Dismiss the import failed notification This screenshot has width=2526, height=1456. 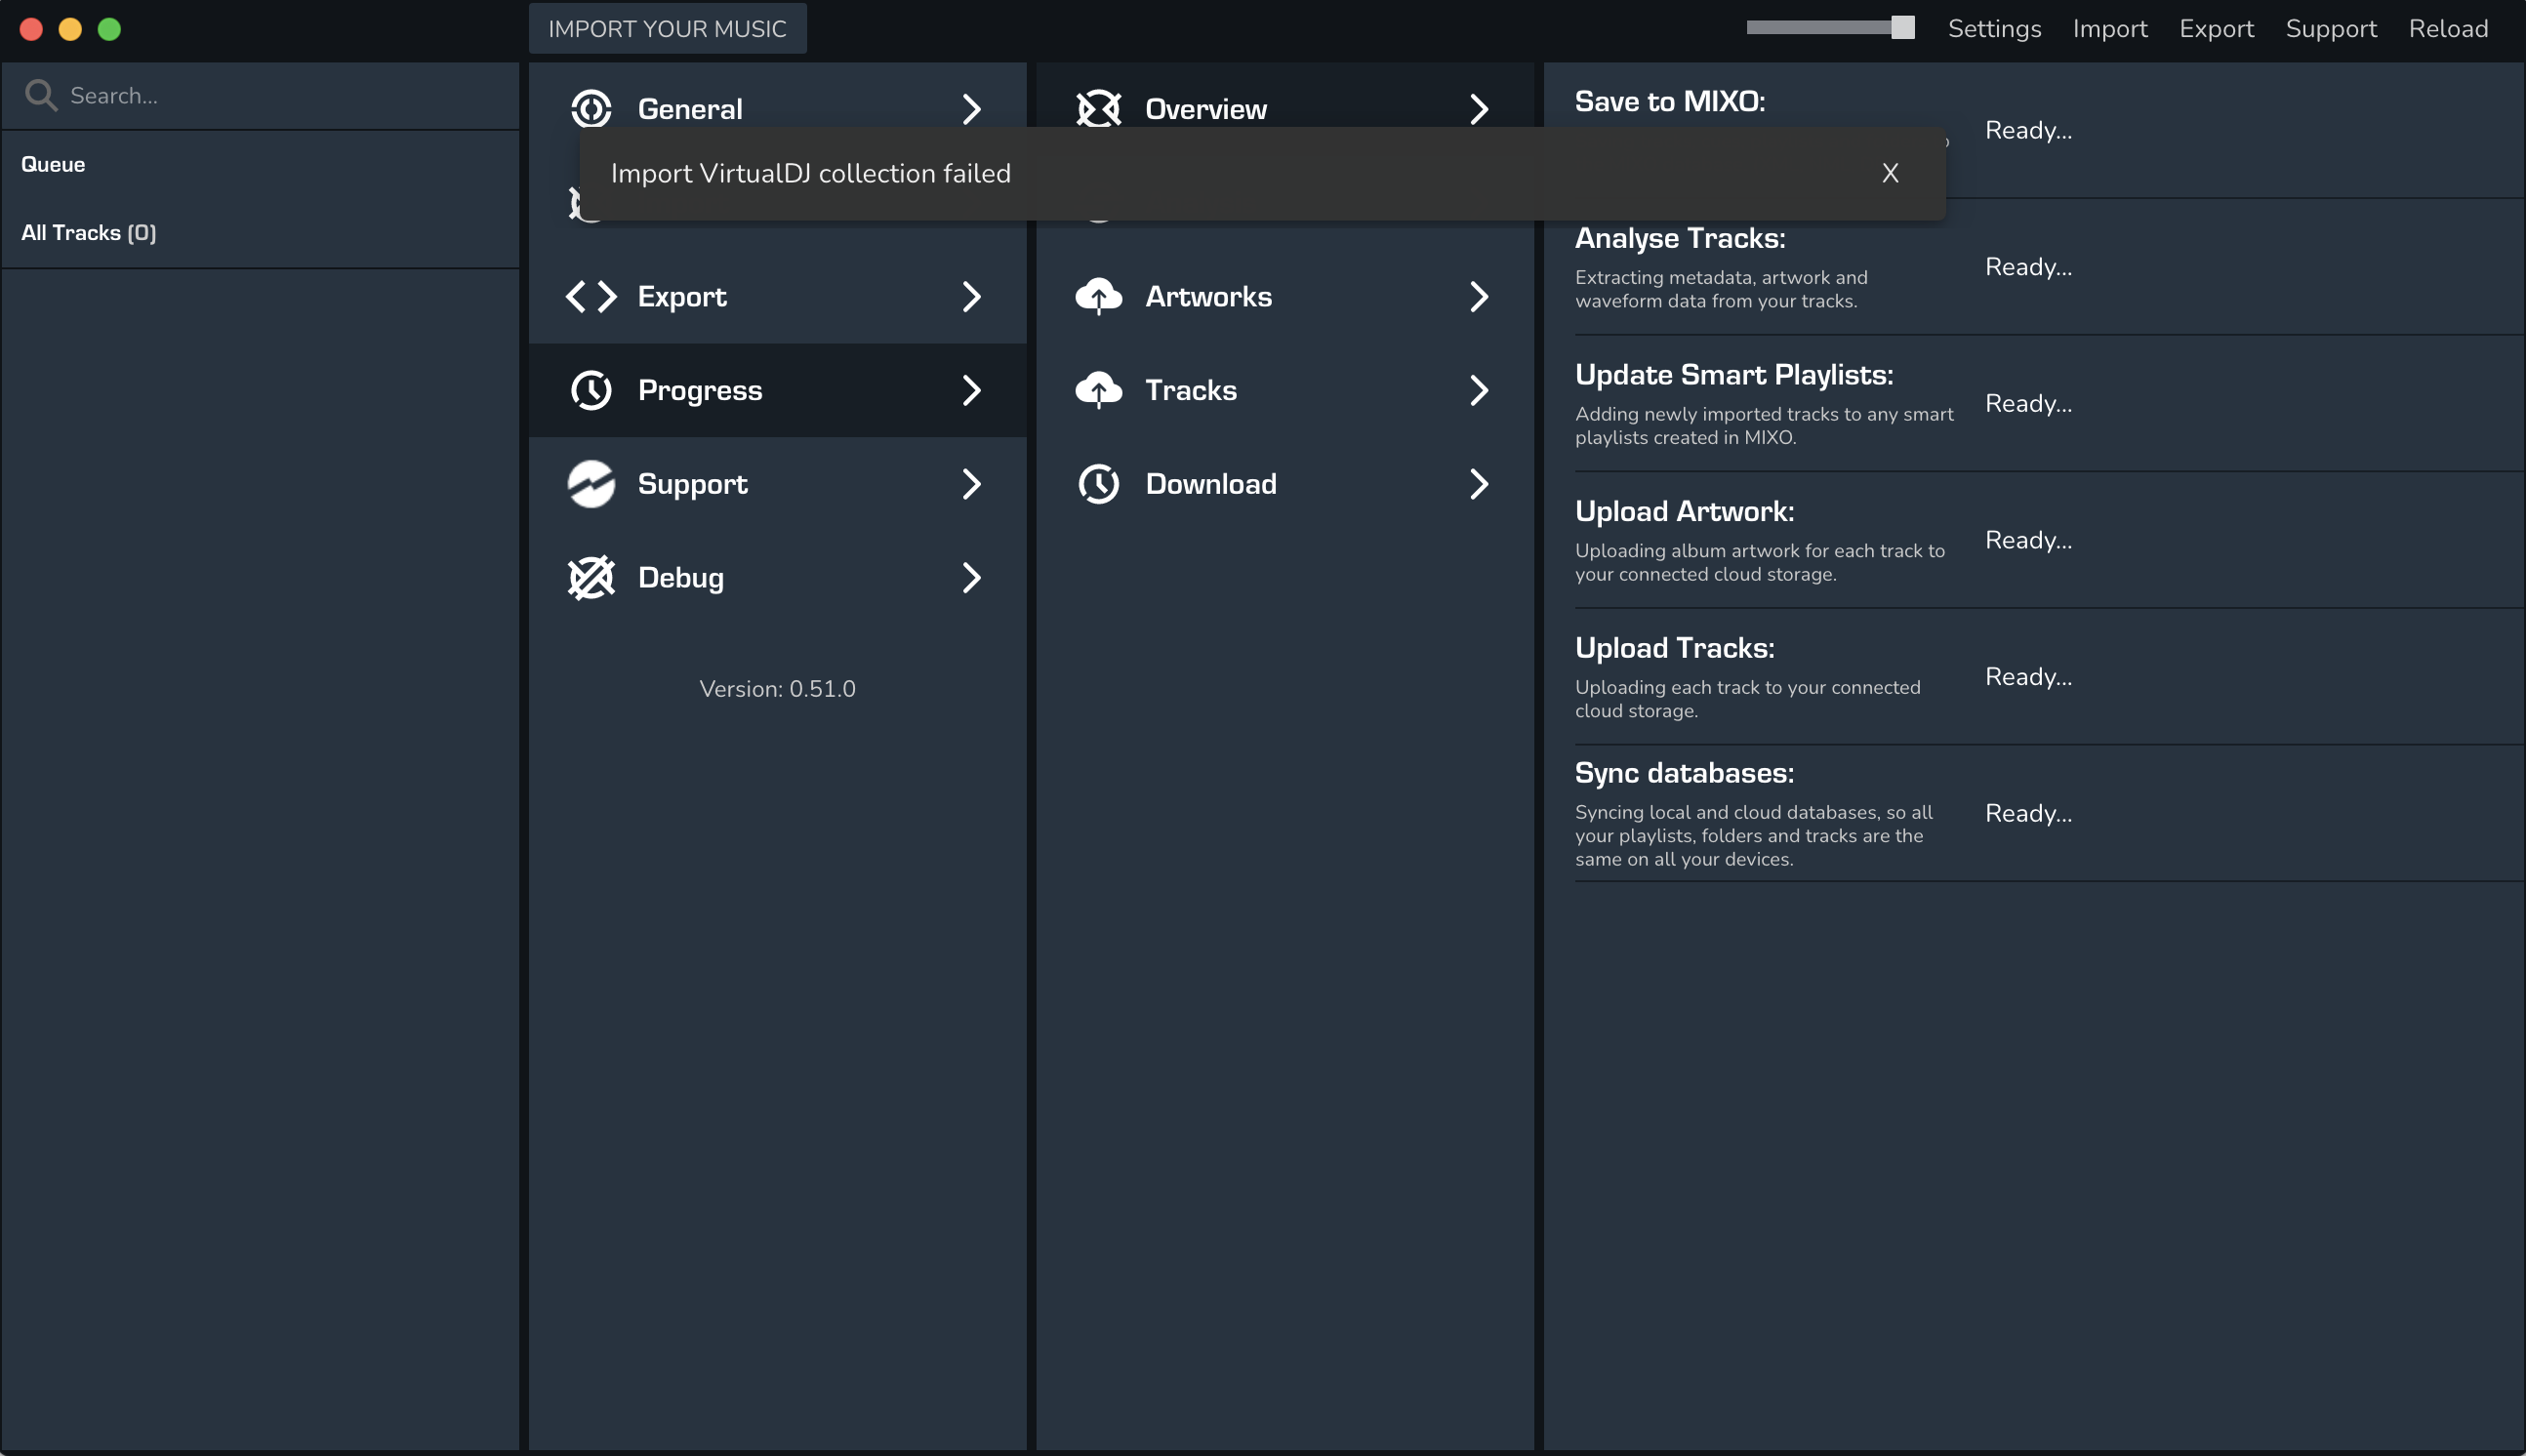[1889, 173]
